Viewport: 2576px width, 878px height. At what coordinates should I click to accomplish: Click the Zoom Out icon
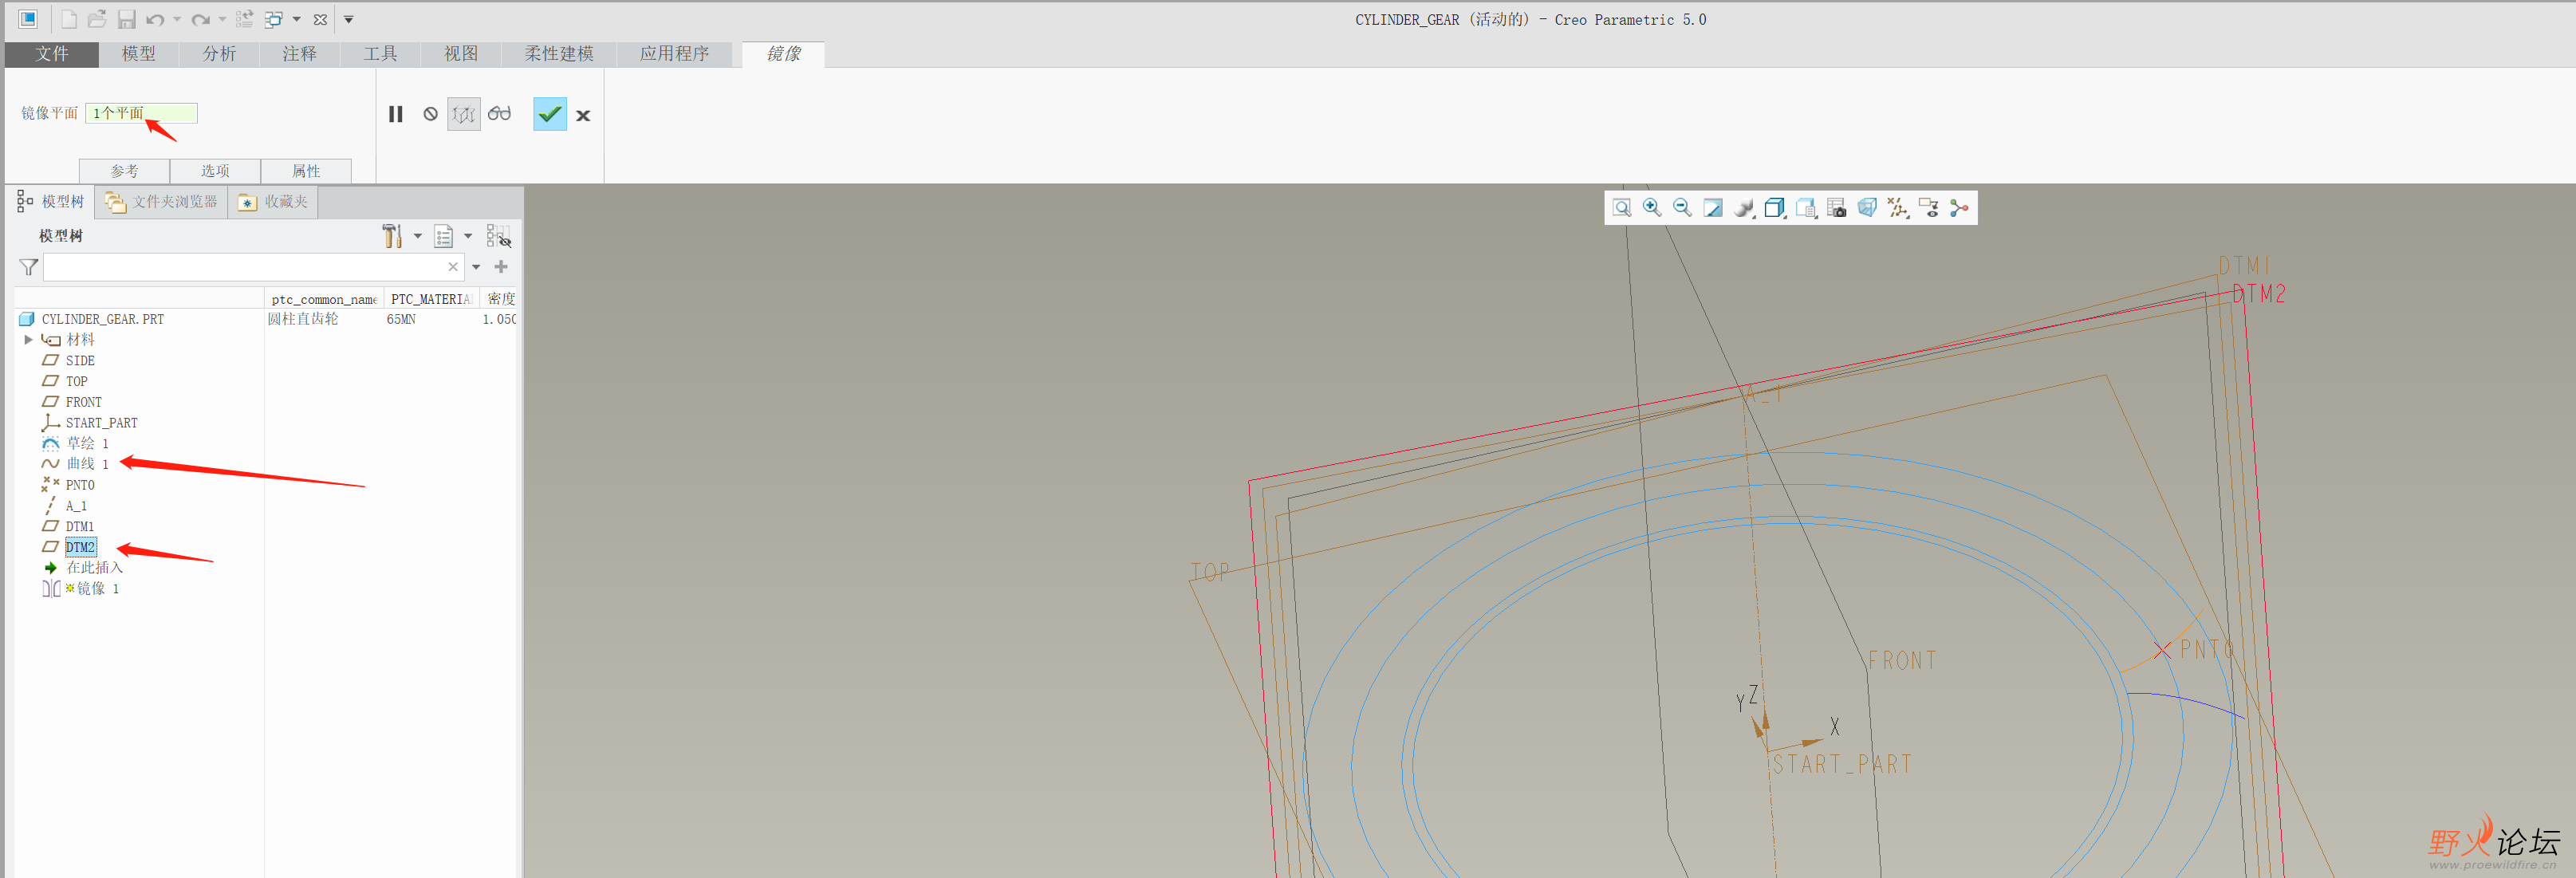coord(1683,208)
